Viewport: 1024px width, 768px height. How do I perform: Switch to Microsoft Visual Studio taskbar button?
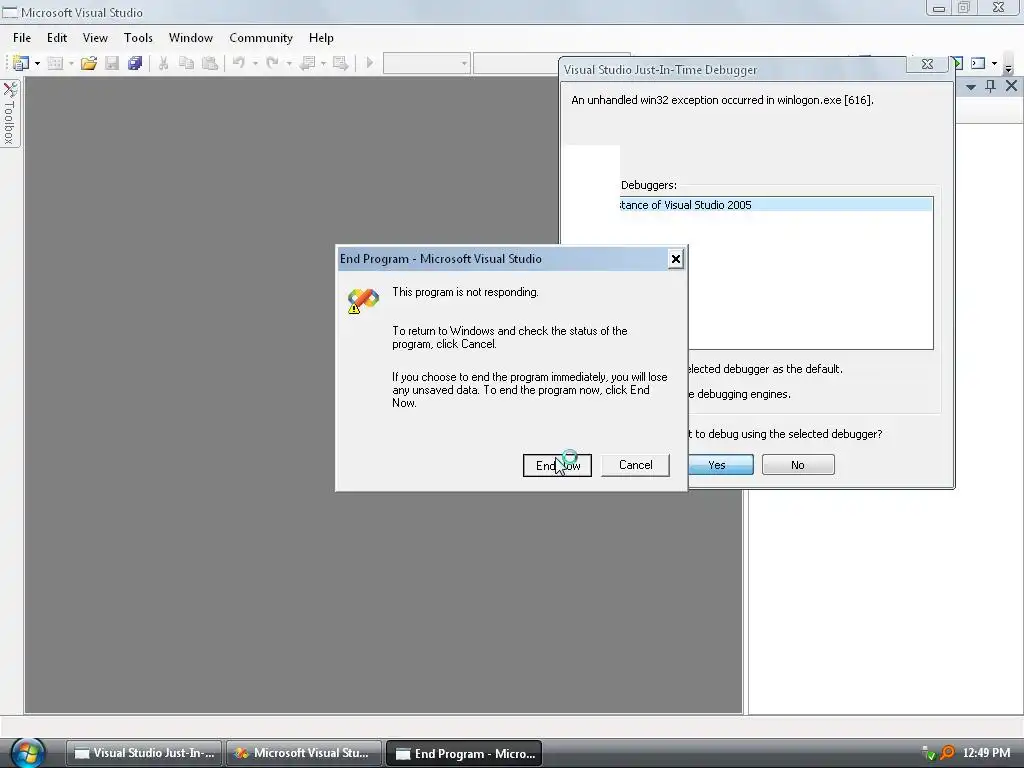click(304, 753)
